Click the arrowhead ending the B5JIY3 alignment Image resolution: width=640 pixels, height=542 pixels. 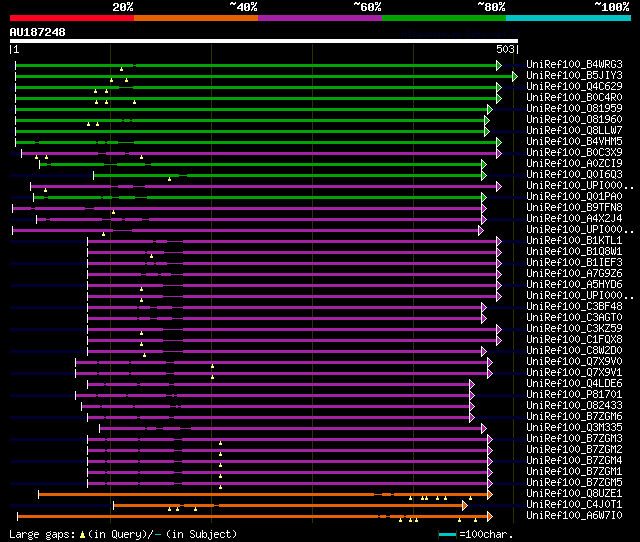coord(515,76)
